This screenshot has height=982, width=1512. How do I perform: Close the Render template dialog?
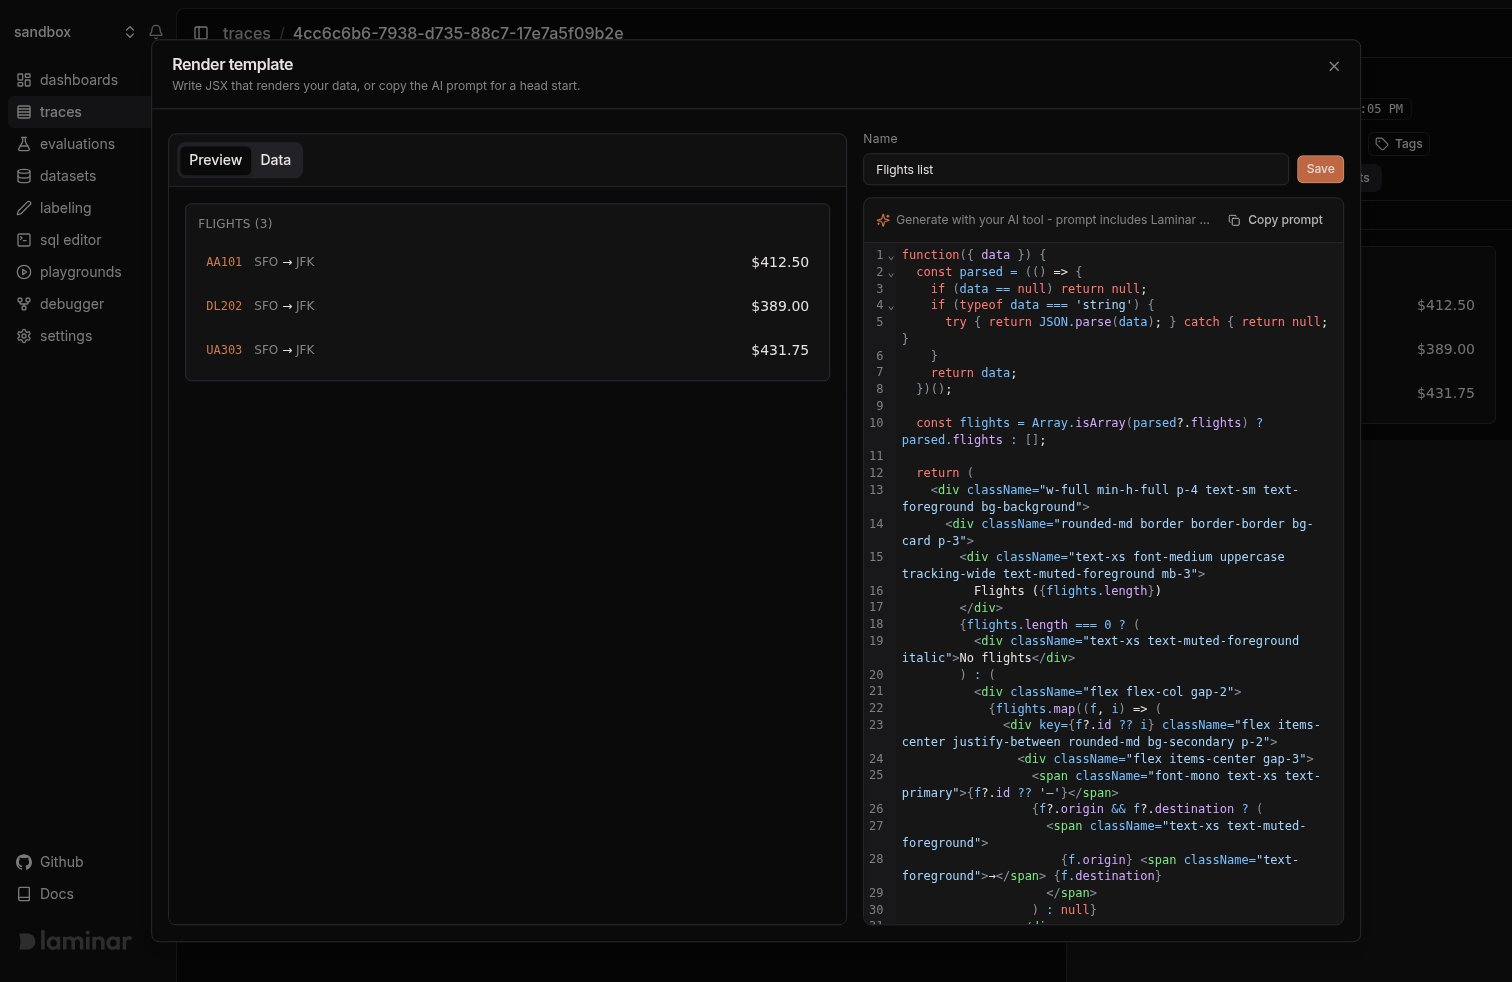[x=1334, y=66]
